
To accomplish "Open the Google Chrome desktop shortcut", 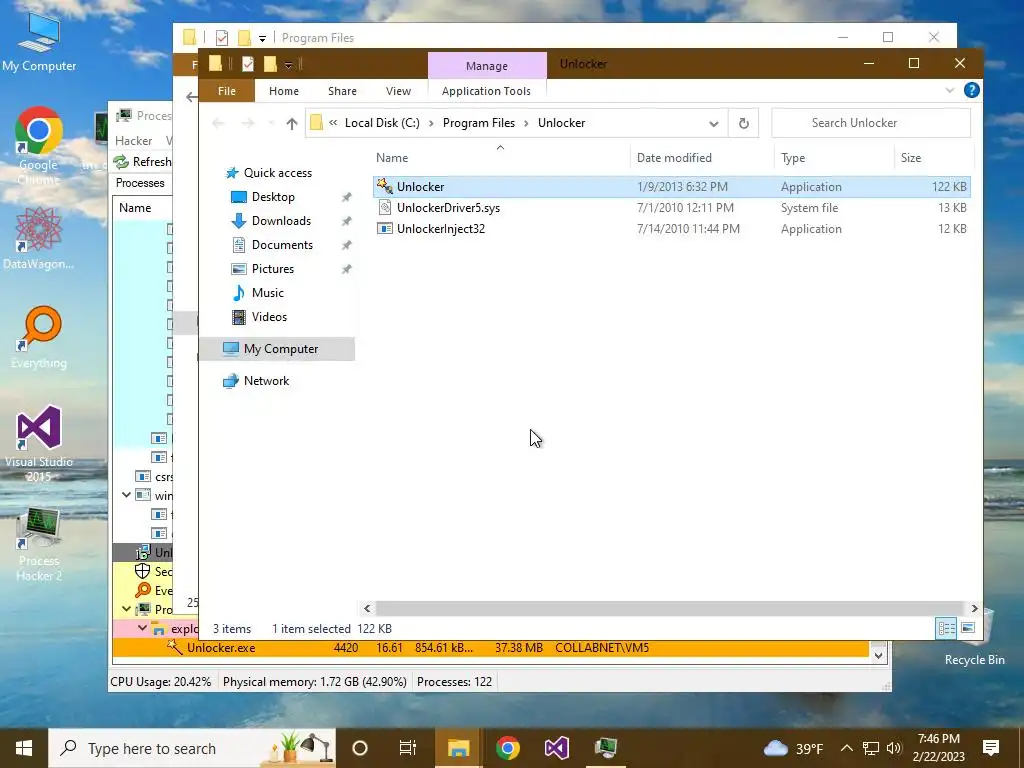I will pos(39,145).
